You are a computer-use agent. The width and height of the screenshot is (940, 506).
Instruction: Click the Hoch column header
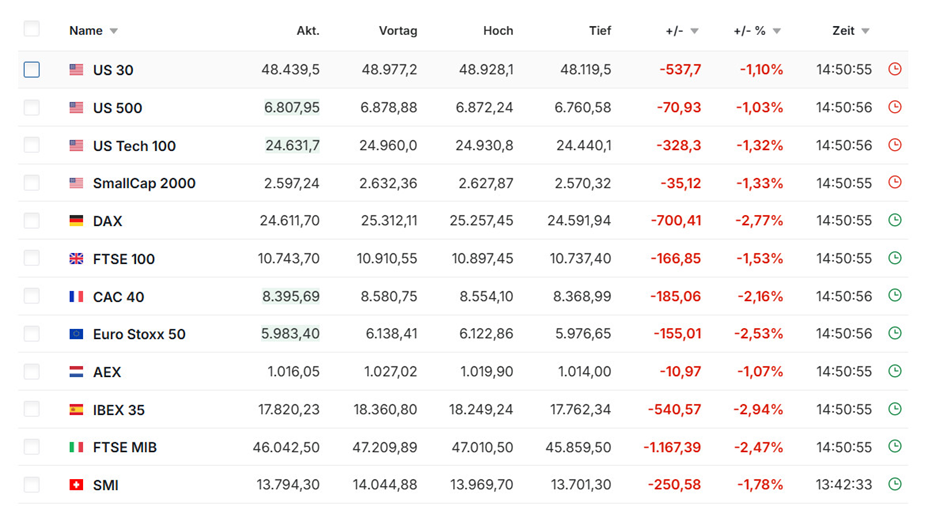pyautogui.click(x=497, y=31)
